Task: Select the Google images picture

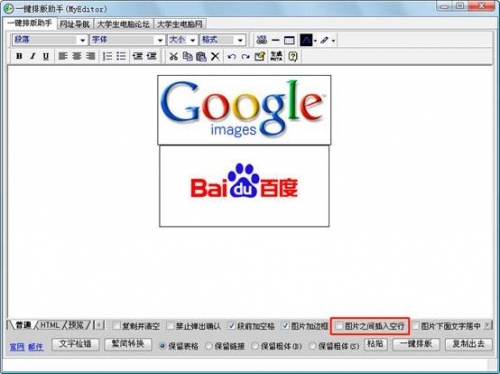Action: [x=244, y=110]
